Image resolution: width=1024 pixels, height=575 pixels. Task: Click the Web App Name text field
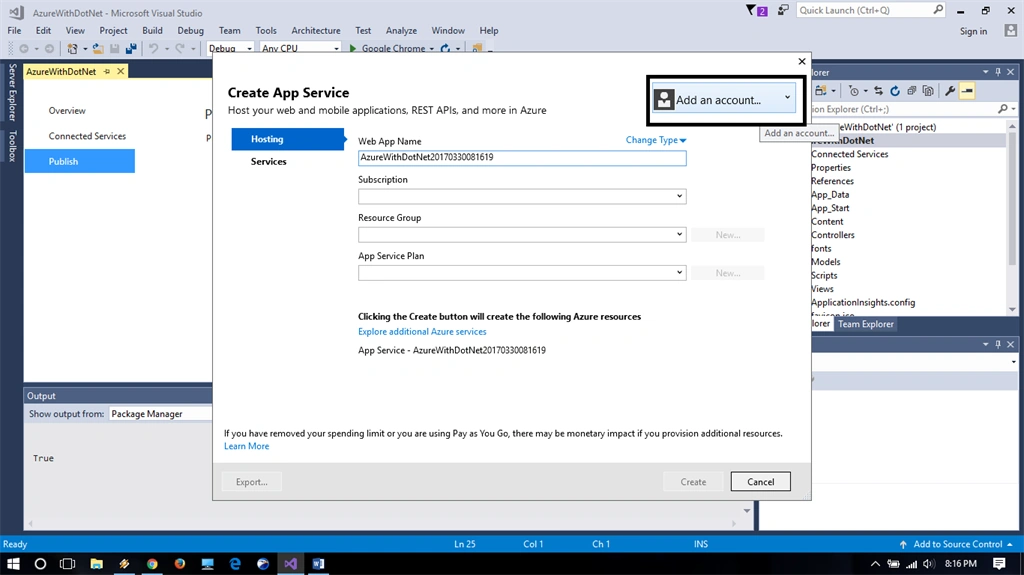pyautogui.click(x=522, y=157)
